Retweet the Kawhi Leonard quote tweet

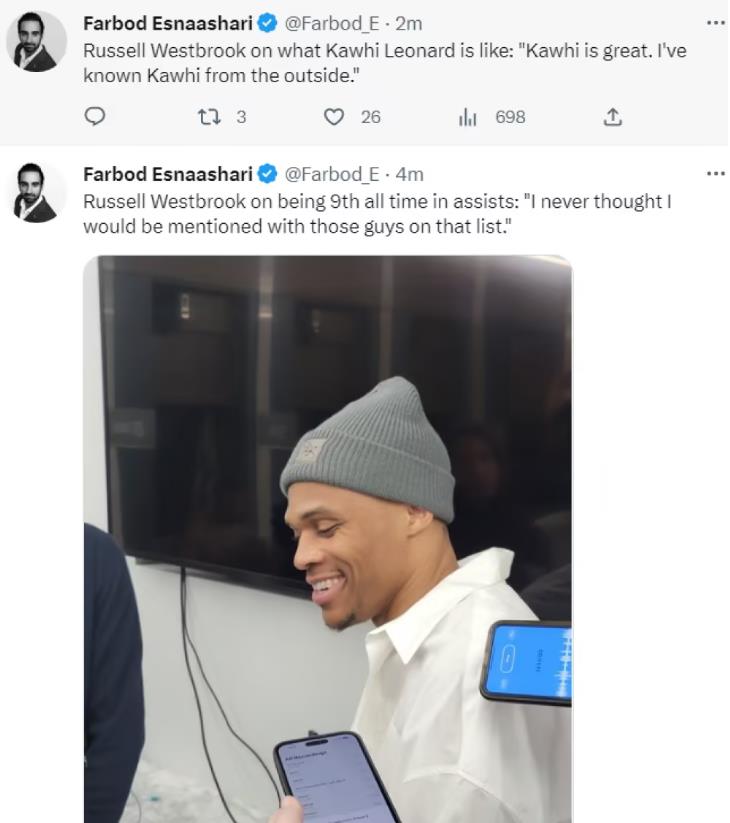coord(211,117)
